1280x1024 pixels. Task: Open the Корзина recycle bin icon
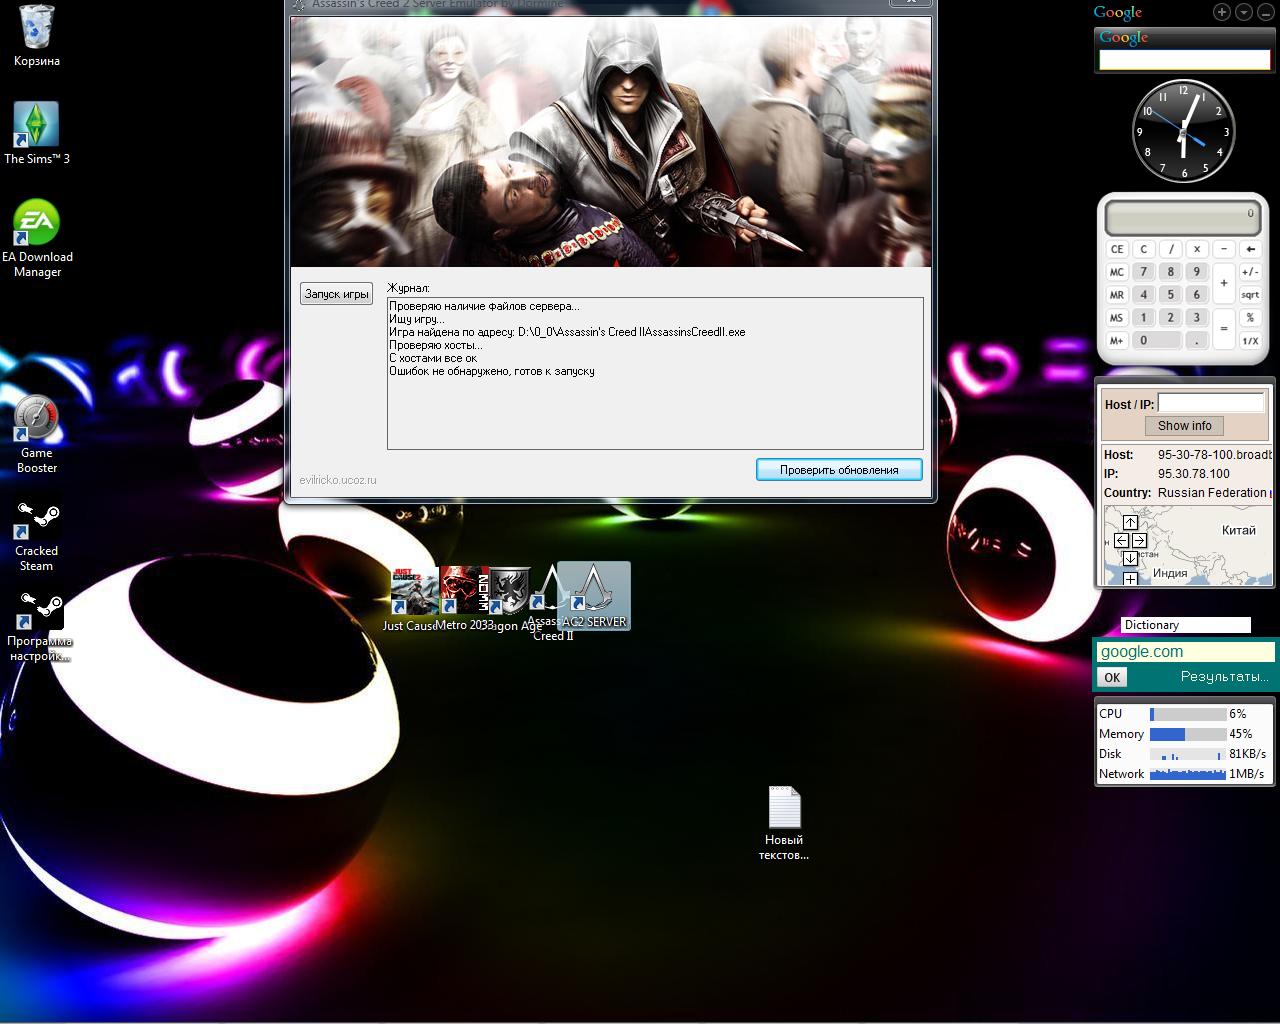(x=37, y=36)
